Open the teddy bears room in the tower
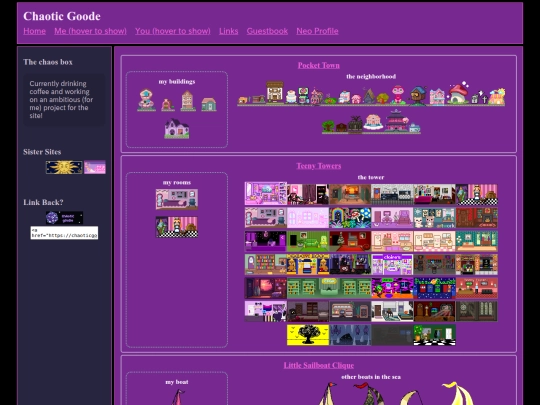Image resolution: width=540 pixels, height=405 pixels. click(434, 217)
